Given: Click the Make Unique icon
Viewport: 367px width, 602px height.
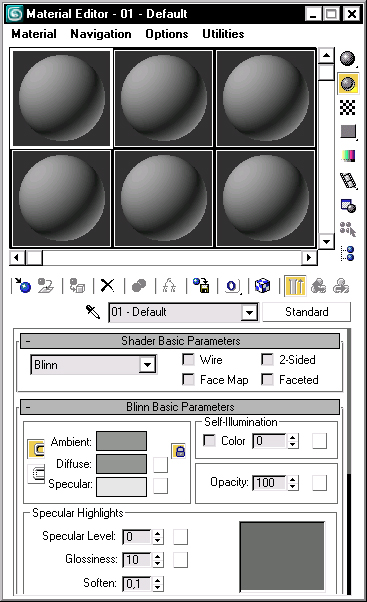Looking at the screenshot, I should [x=169, y=286].
